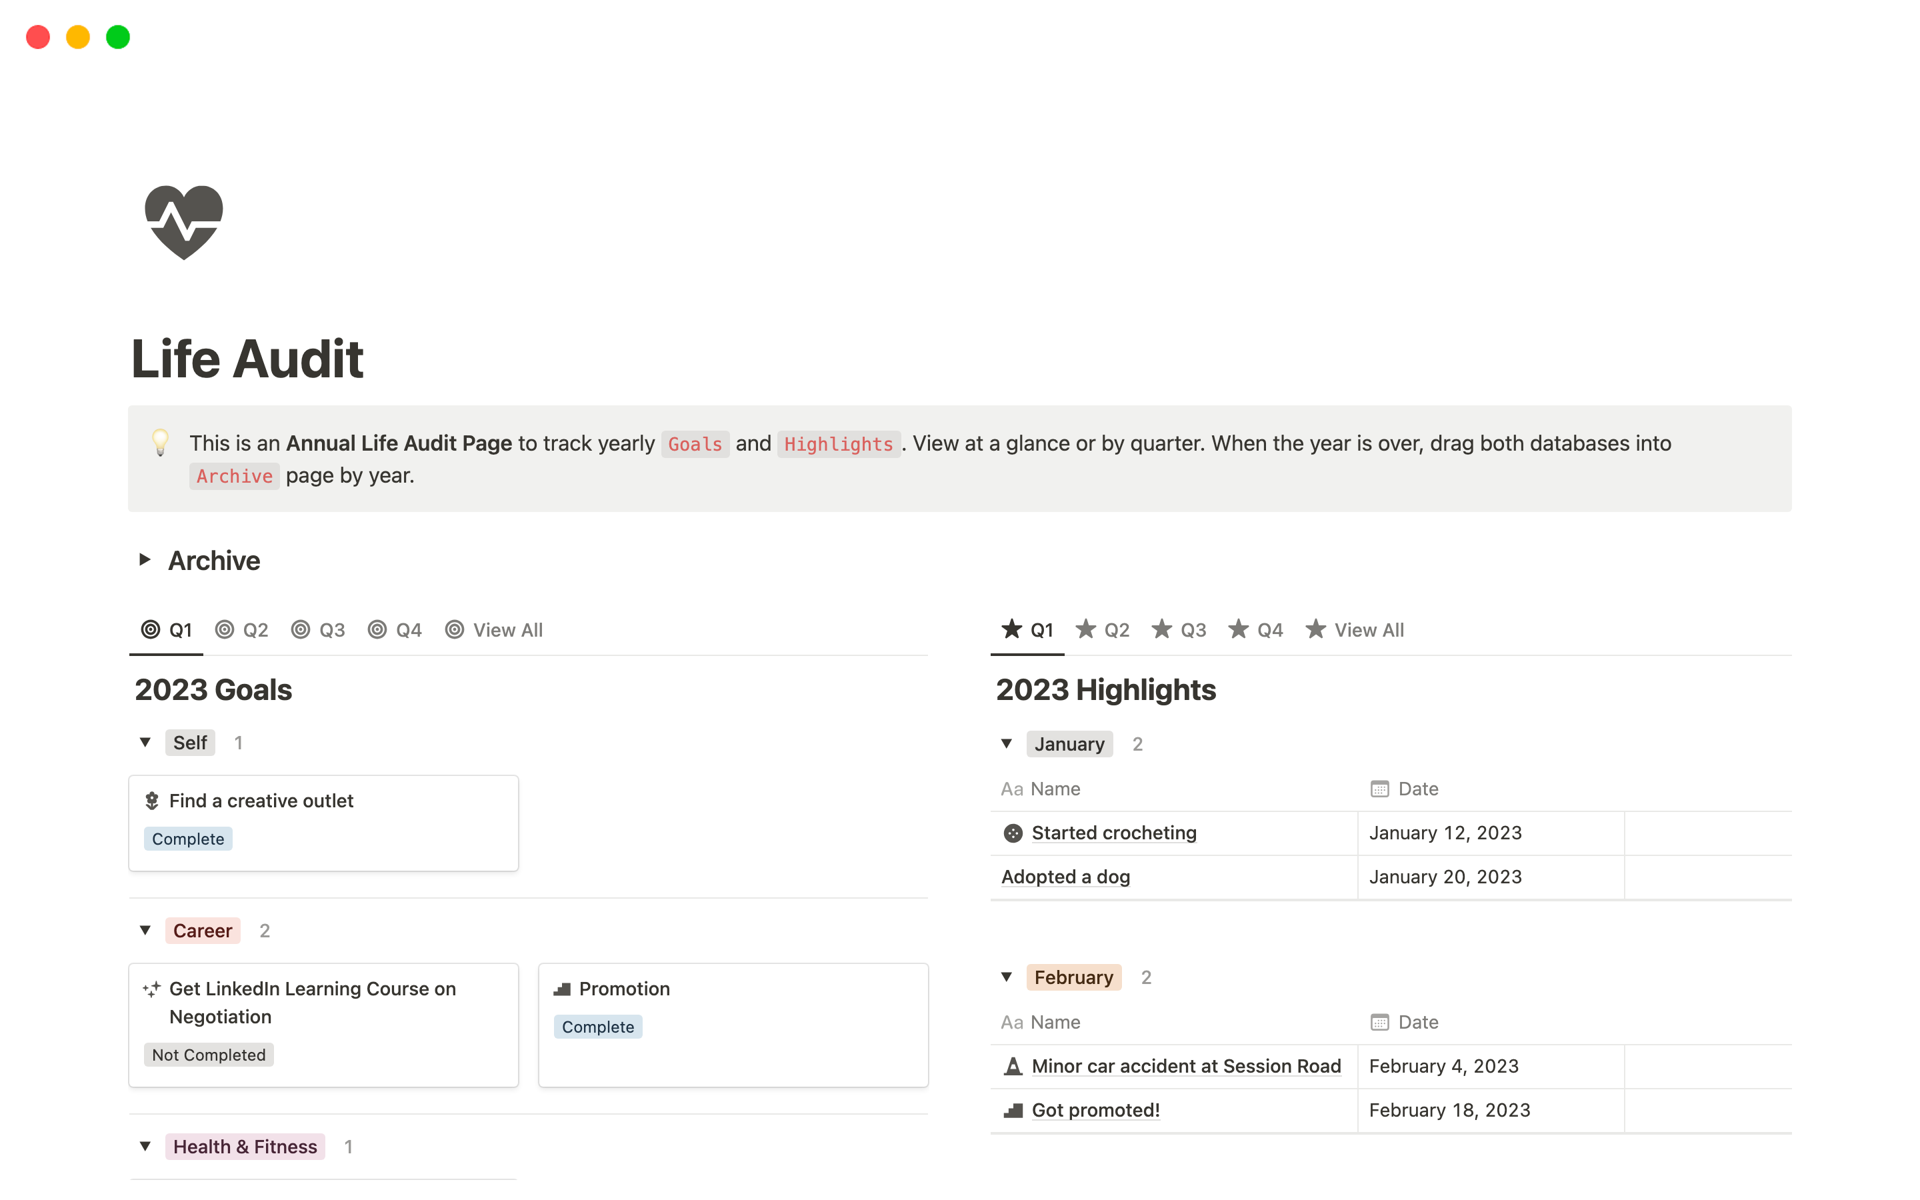Collapse the January highlights group
The image size is (1920, 1200).
(1007, 744)
